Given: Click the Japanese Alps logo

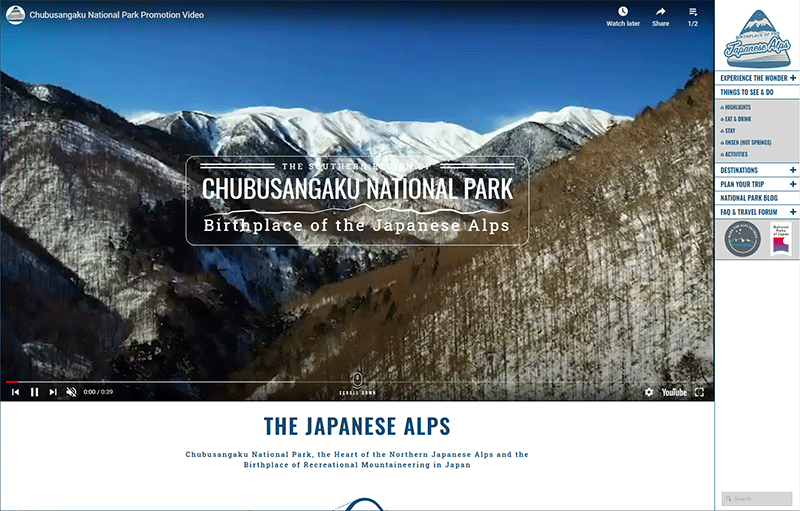Looking at the screenshot, I should point(758,38).
